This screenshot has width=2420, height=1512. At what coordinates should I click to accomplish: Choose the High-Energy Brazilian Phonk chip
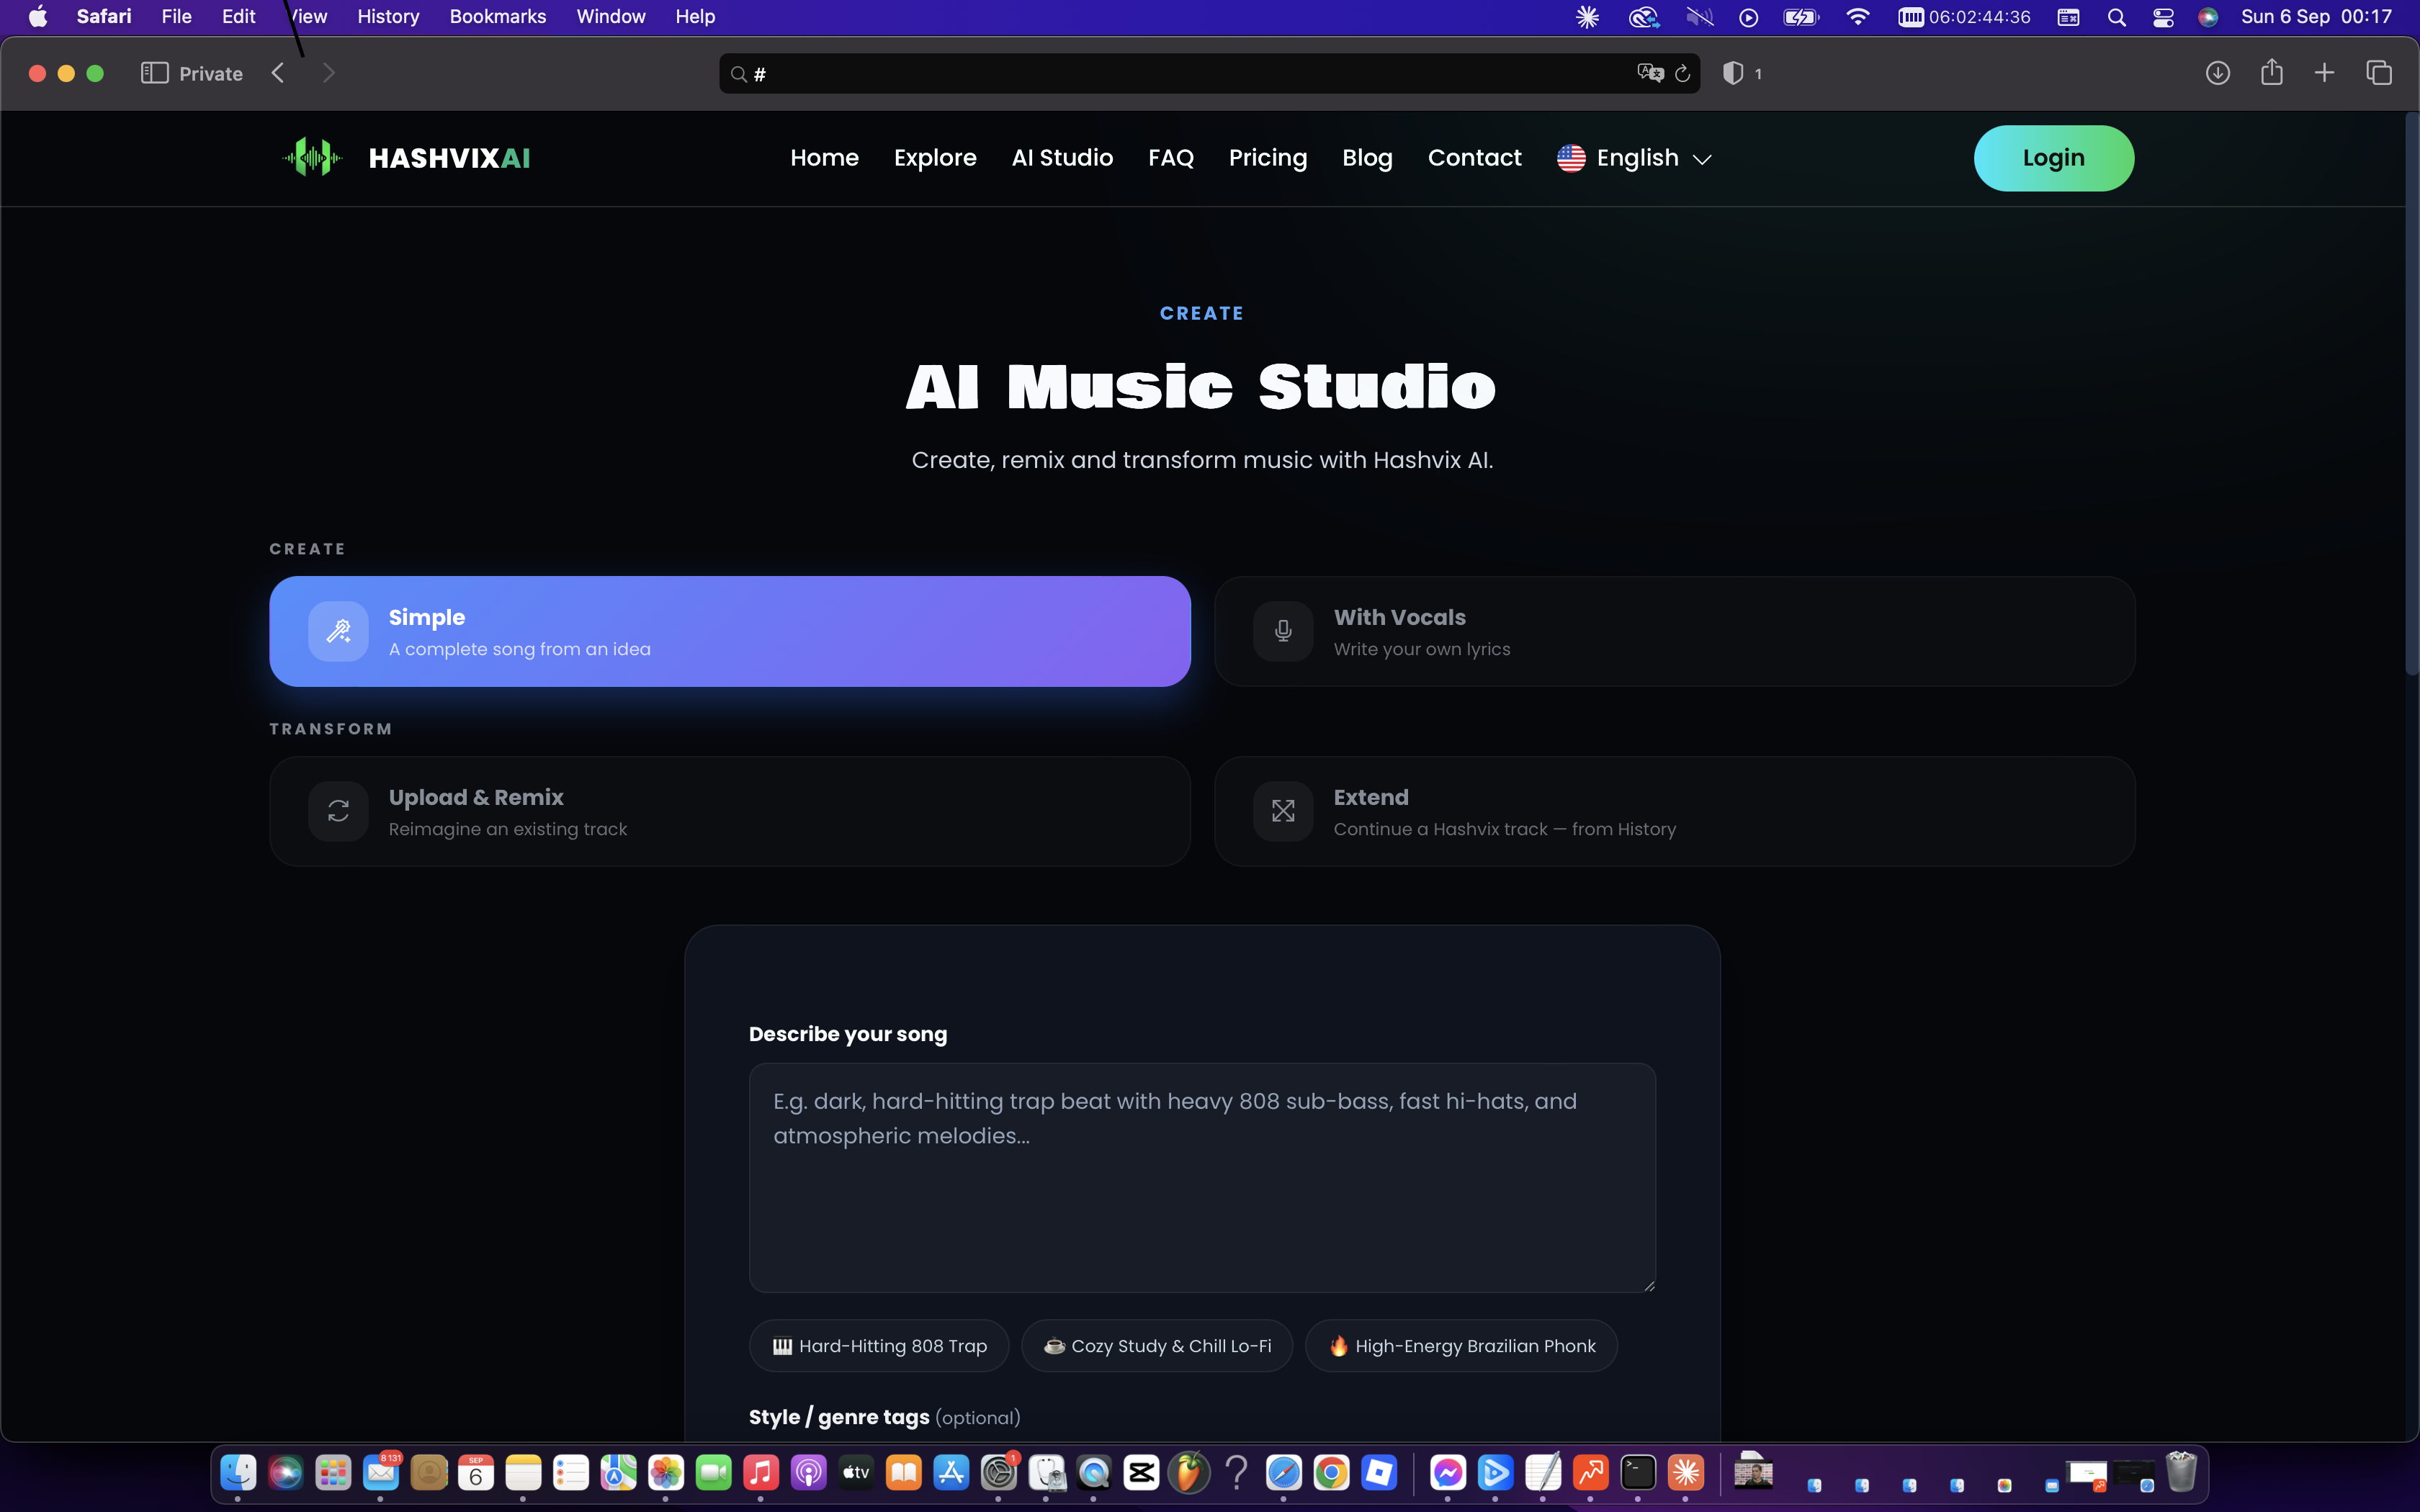point(1461,1346)
